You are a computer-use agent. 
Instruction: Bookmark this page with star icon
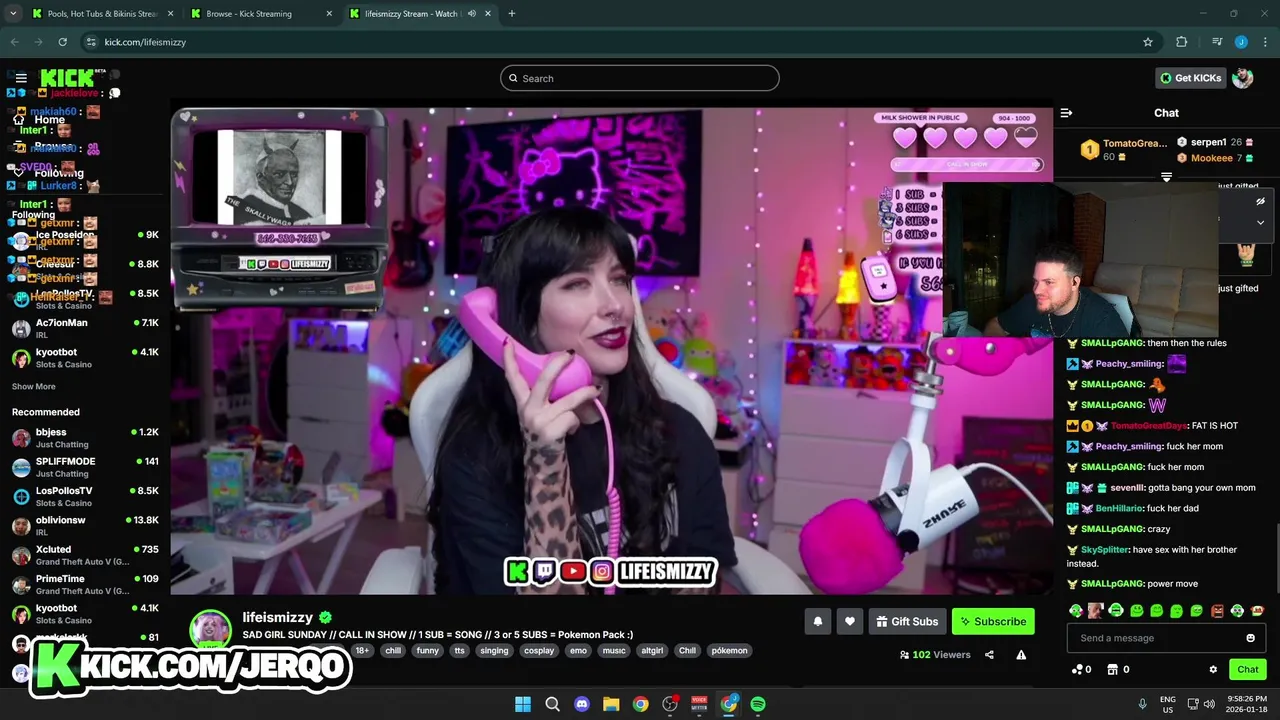(x=1148, y=42)
